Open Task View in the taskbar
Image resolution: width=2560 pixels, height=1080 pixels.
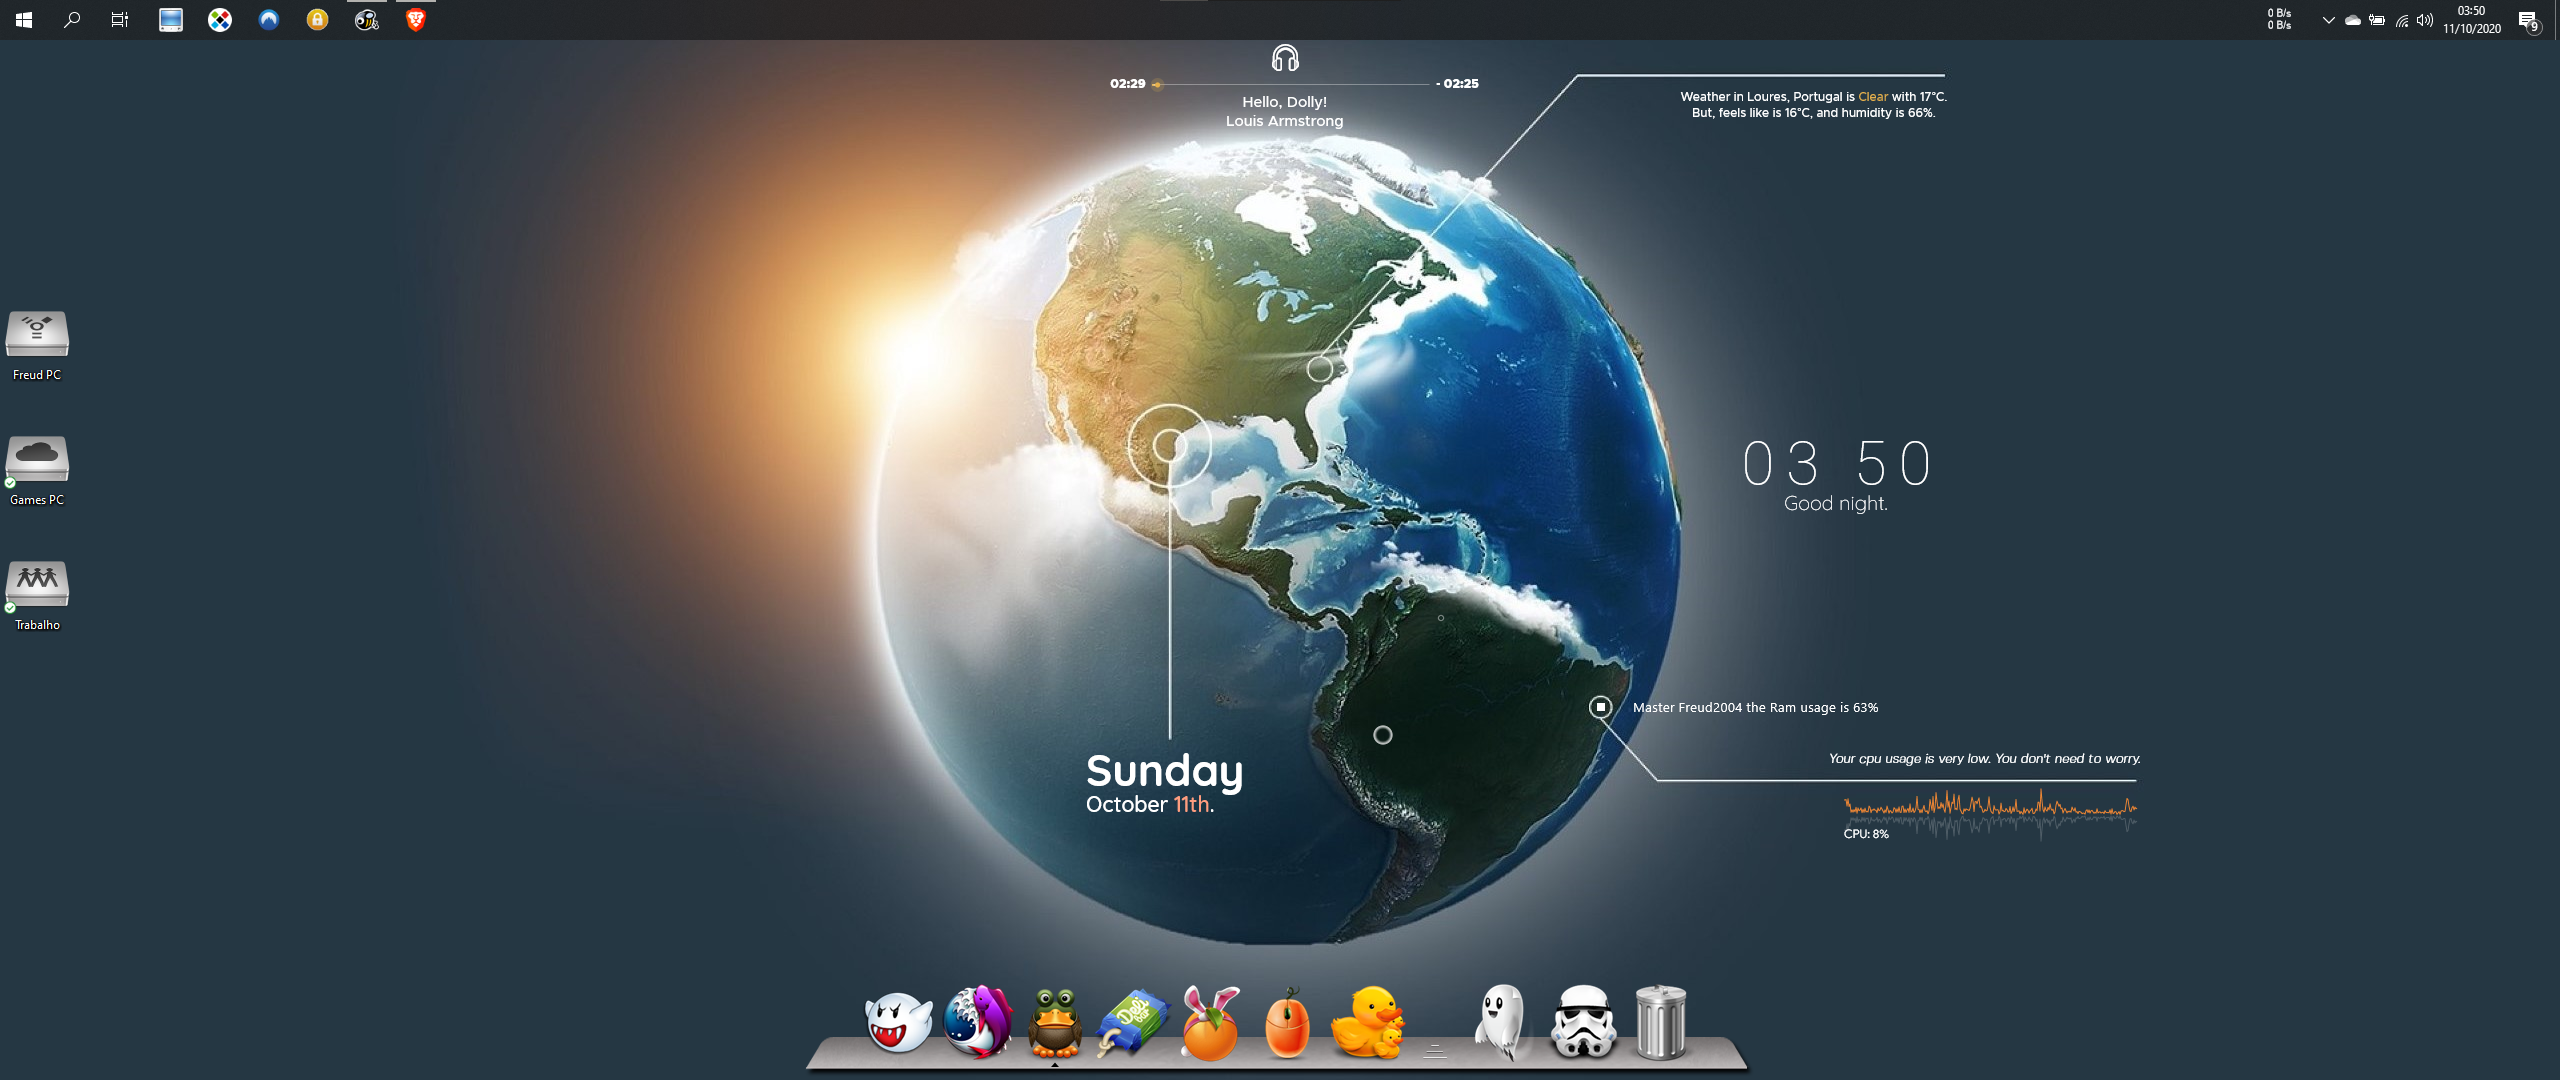click(120, 20)
